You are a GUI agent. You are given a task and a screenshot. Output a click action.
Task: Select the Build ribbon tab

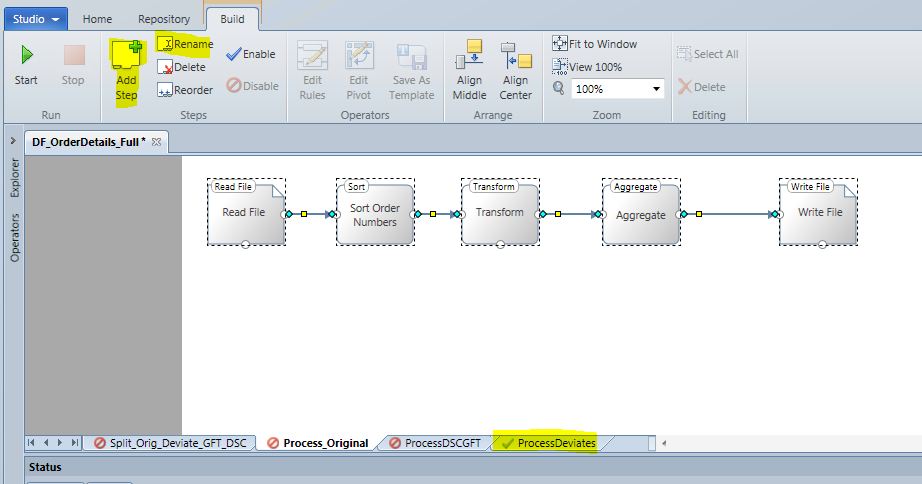click(232, 19)
